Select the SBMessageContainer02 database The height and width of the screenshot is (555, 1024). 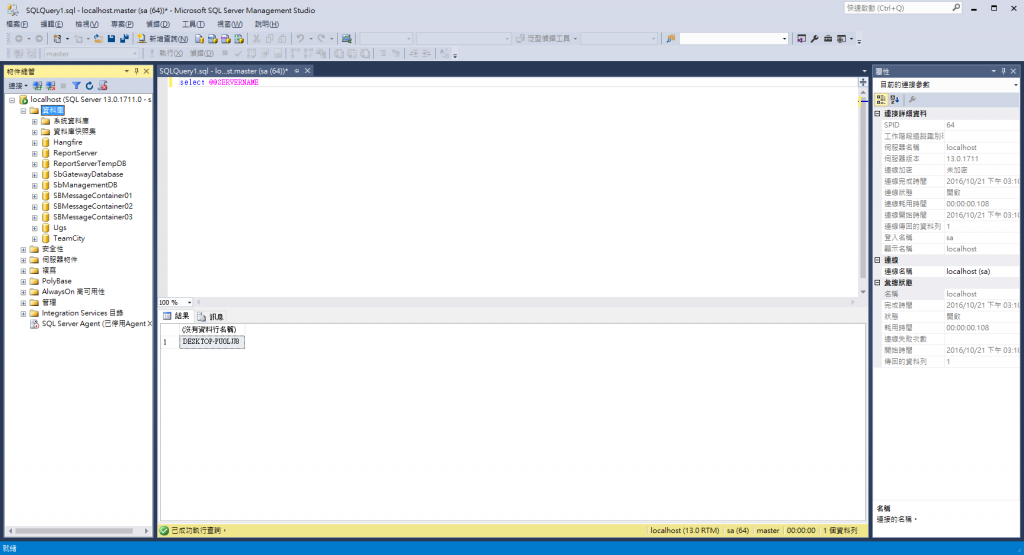(x=92, y=206)
